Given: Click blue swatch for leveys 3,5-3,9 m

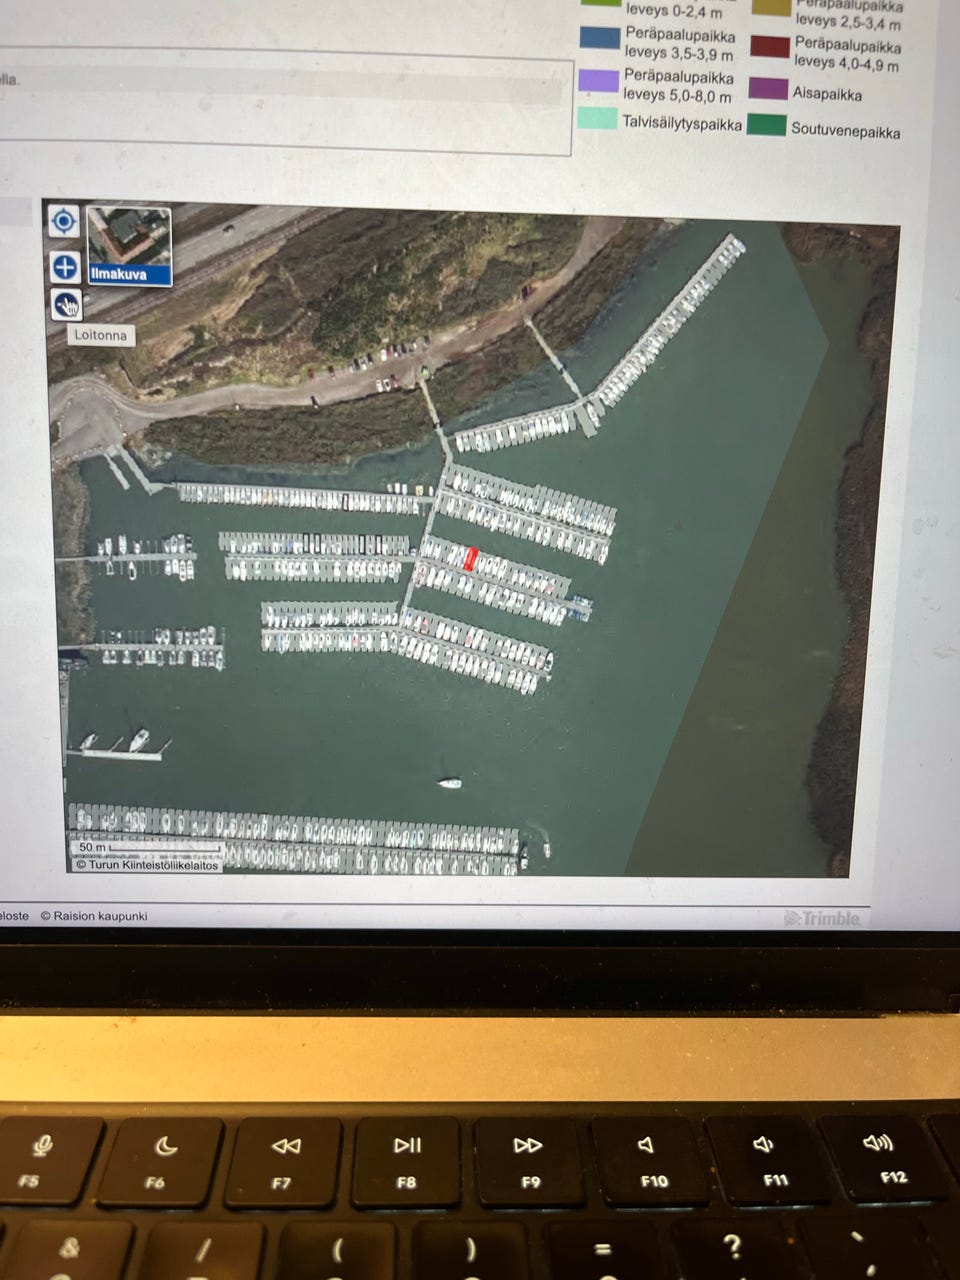Looking at the screenshot, I should (600, 39).
